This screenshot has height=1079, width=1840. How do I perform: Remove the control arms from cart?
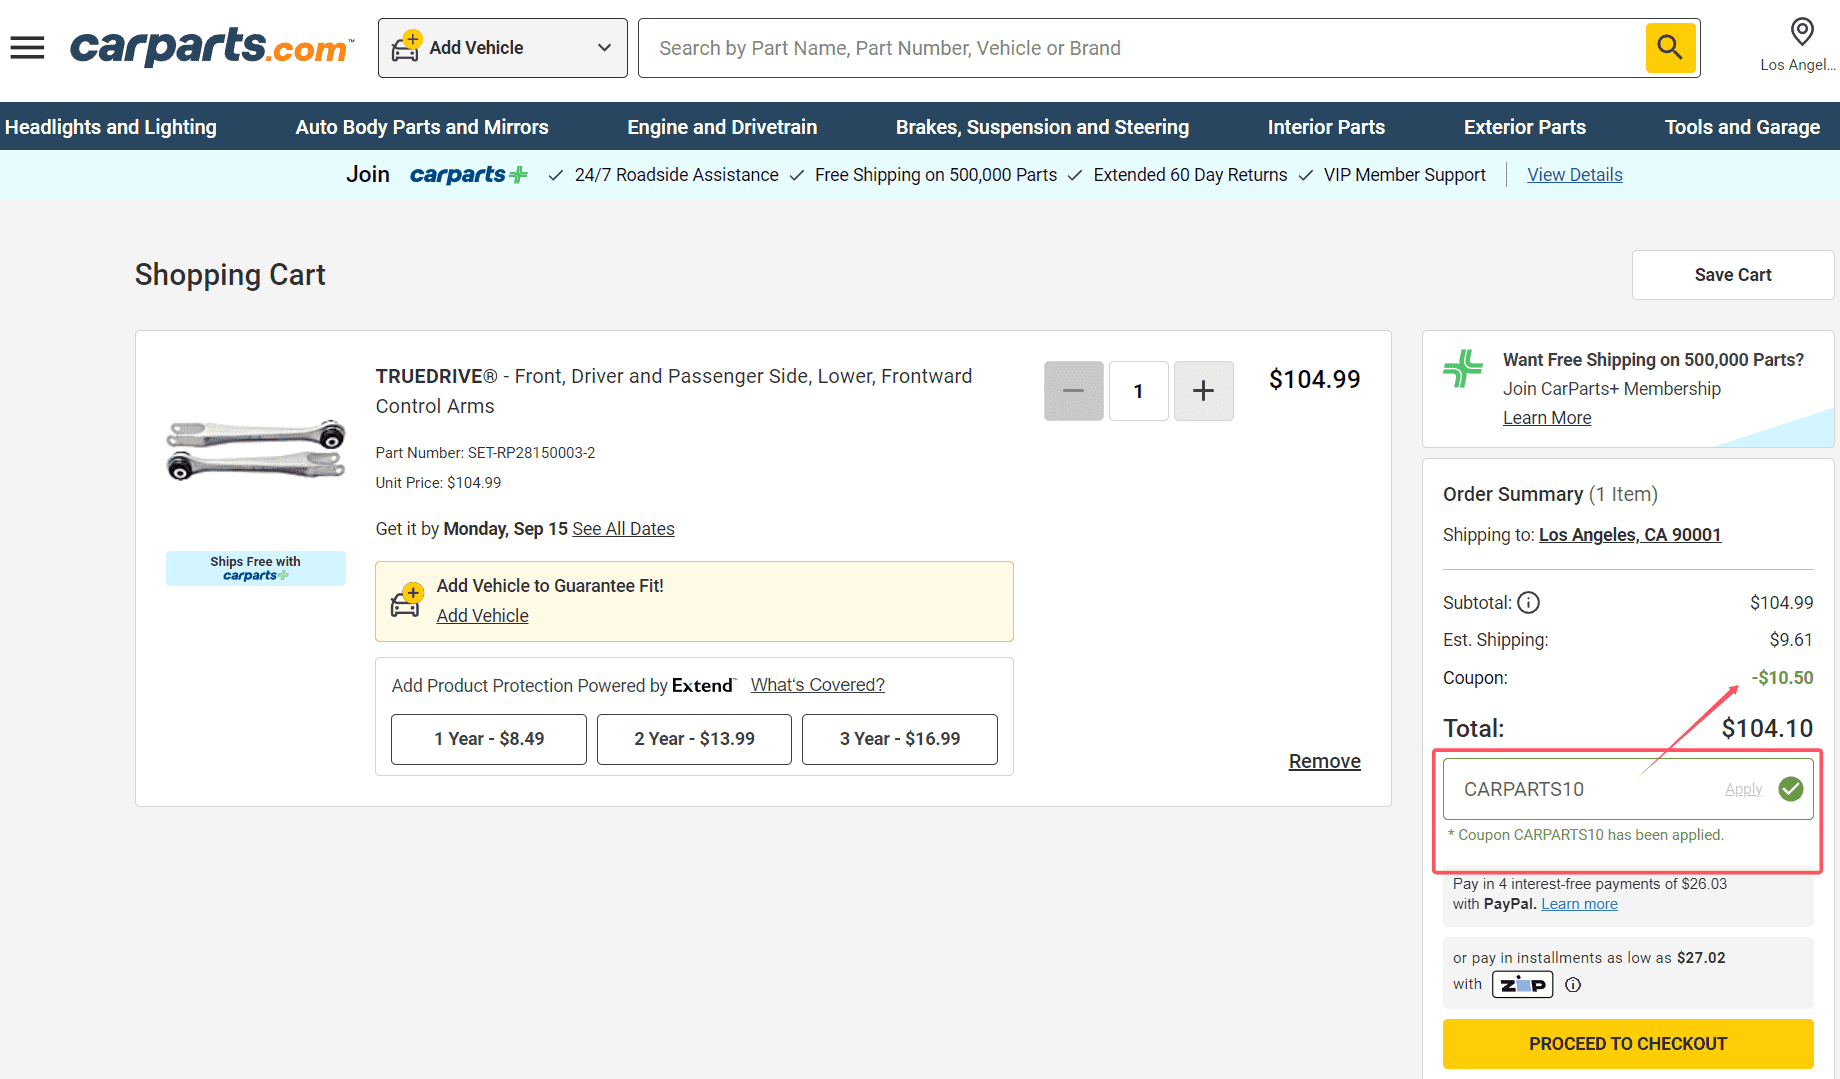1324,761
